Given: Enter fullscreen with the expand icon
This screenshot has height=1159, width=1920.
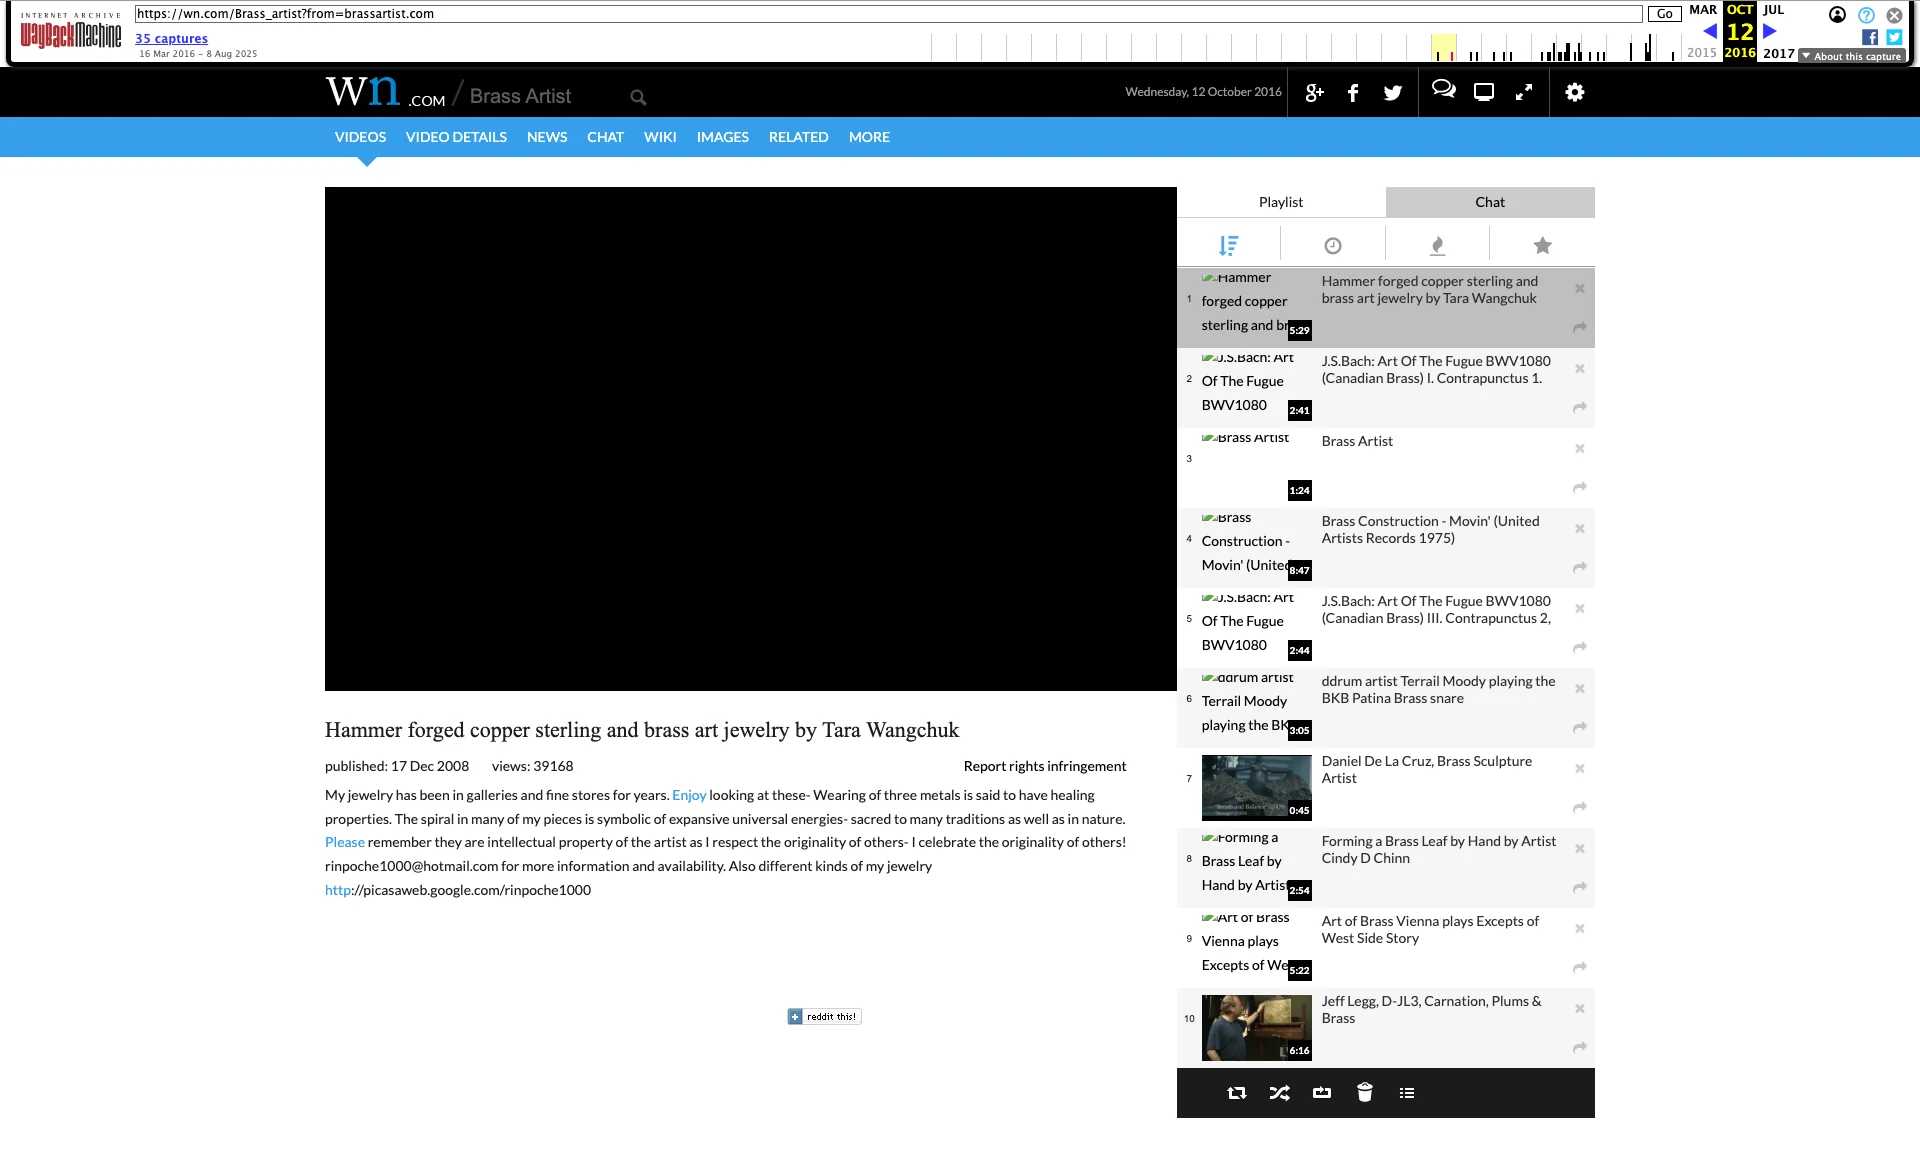Looking at the screenshot, I should pyautogui.click(x=1524, y=92).
